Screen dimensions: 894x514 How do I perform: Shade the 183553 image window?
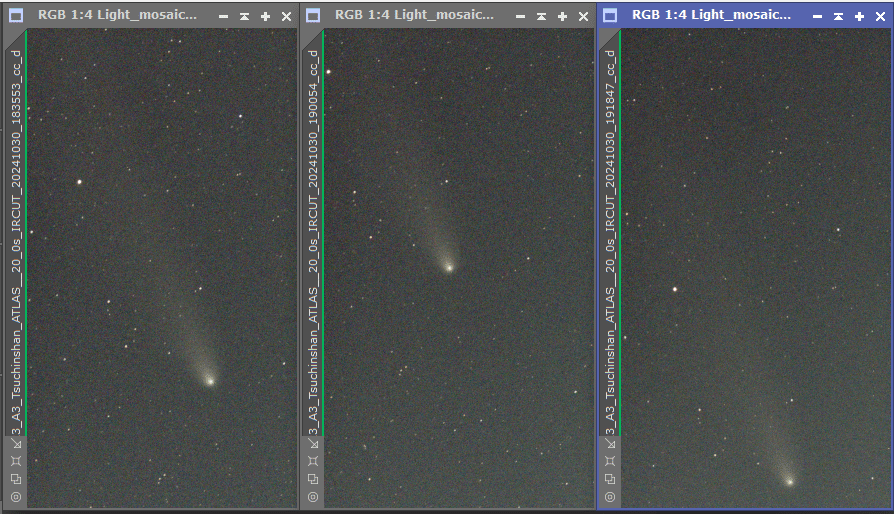click(x=245, y=17)
